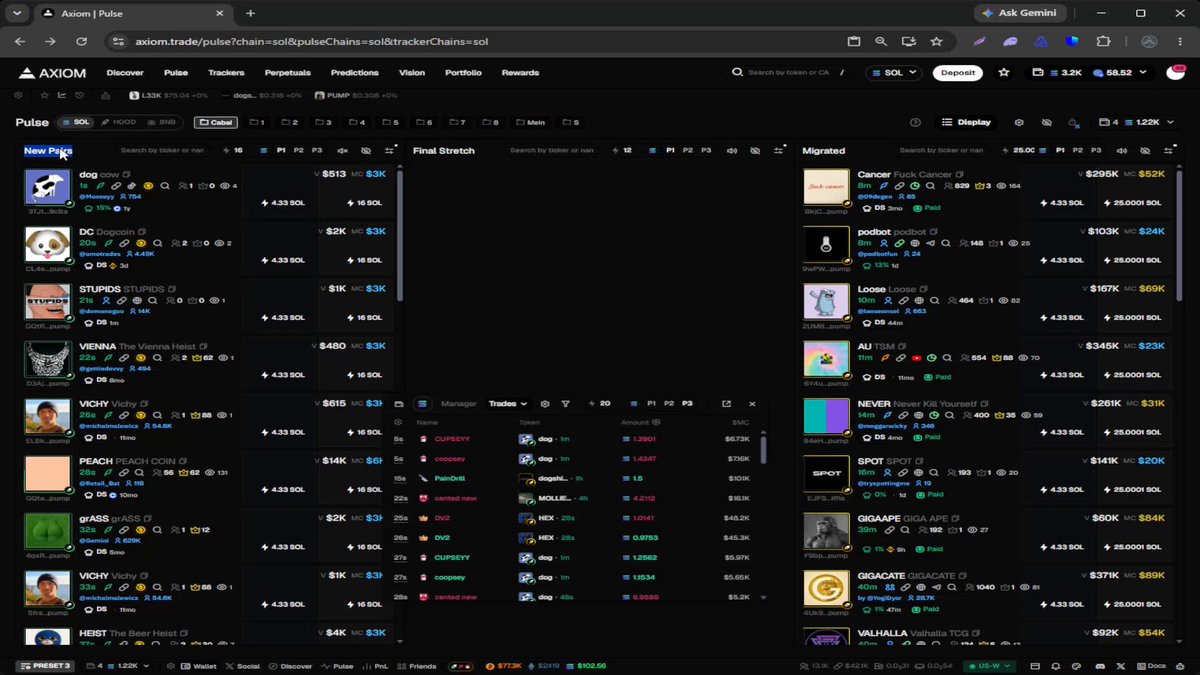
Task: Toggle hidden tokens in New Pairs column
Action: pyautogui.click(x=366, y=150)
